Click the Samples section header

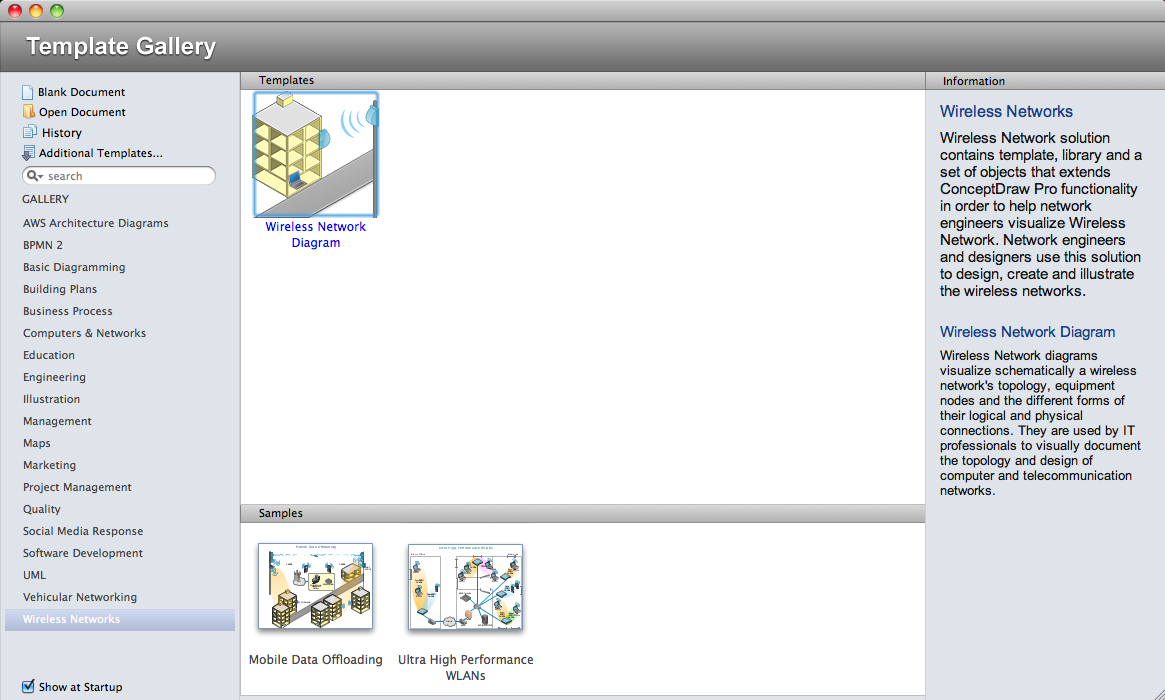[x=582, y=513]
